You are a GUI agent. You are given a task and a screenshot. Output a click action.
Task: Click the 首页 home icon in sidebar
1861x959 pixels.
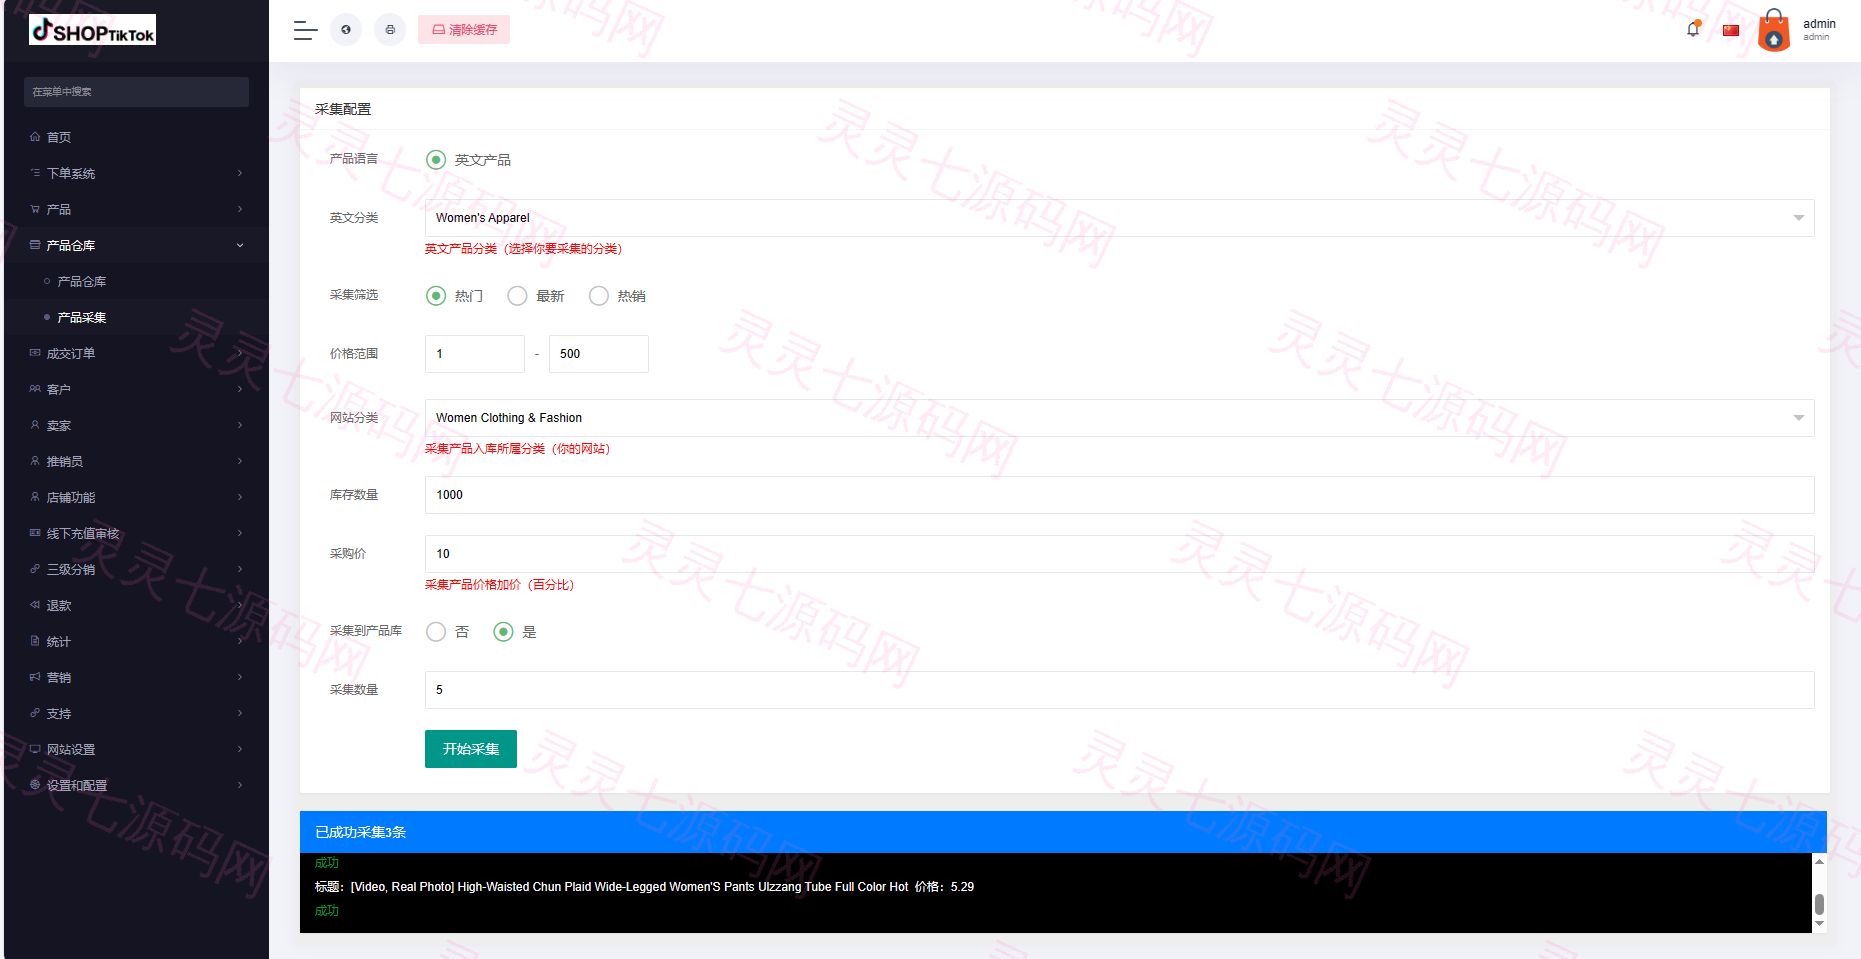[x=35, y=137]
